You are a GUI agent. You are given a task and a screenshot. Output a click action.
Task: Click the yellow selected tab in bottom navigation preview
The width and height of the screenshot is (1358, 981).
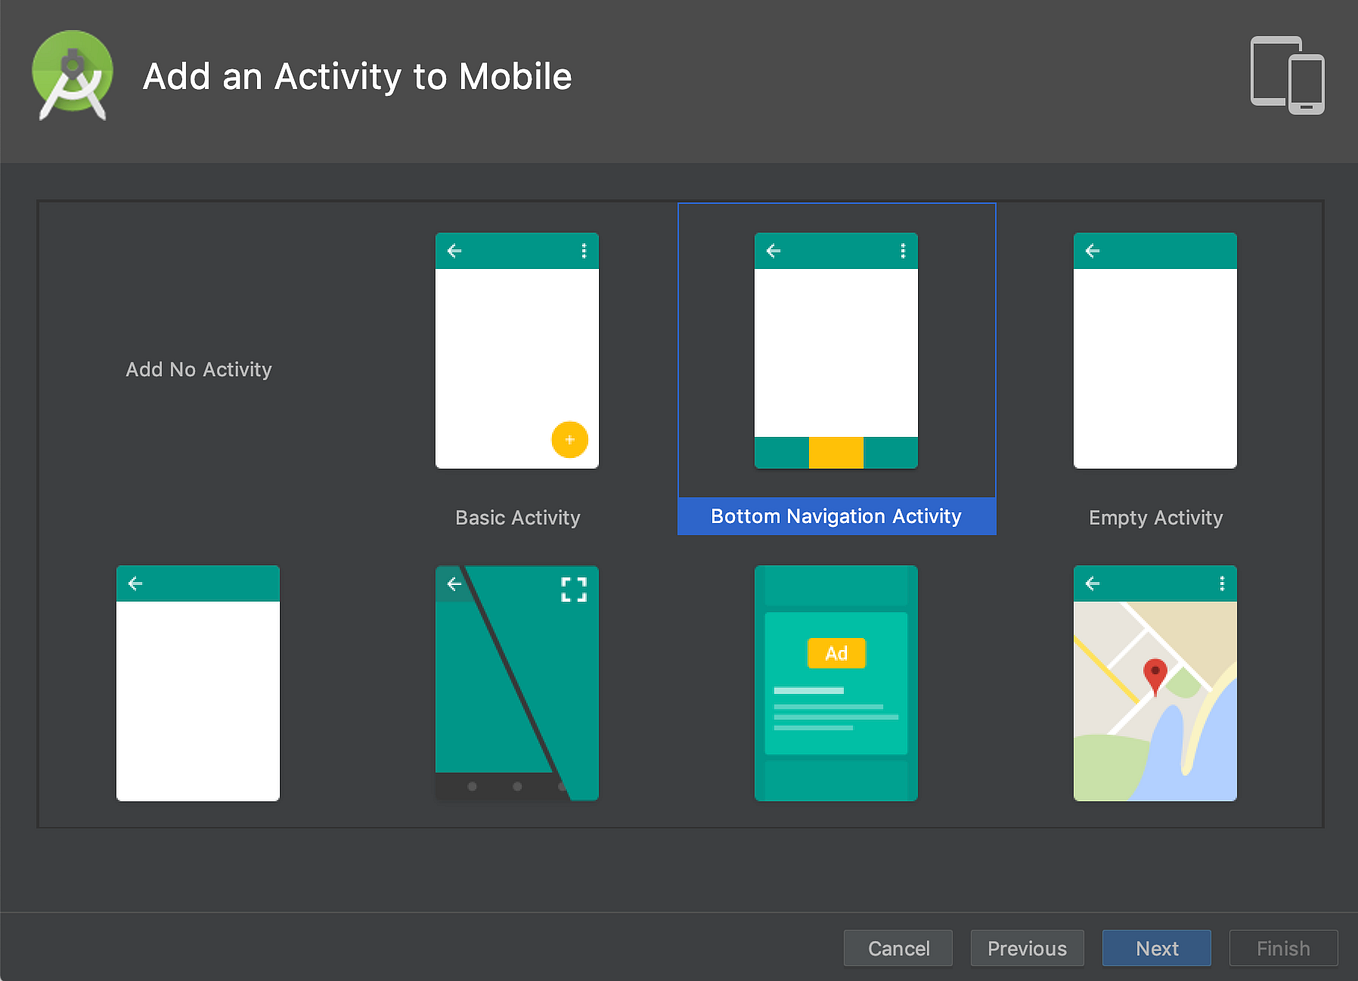click(836, 452)
